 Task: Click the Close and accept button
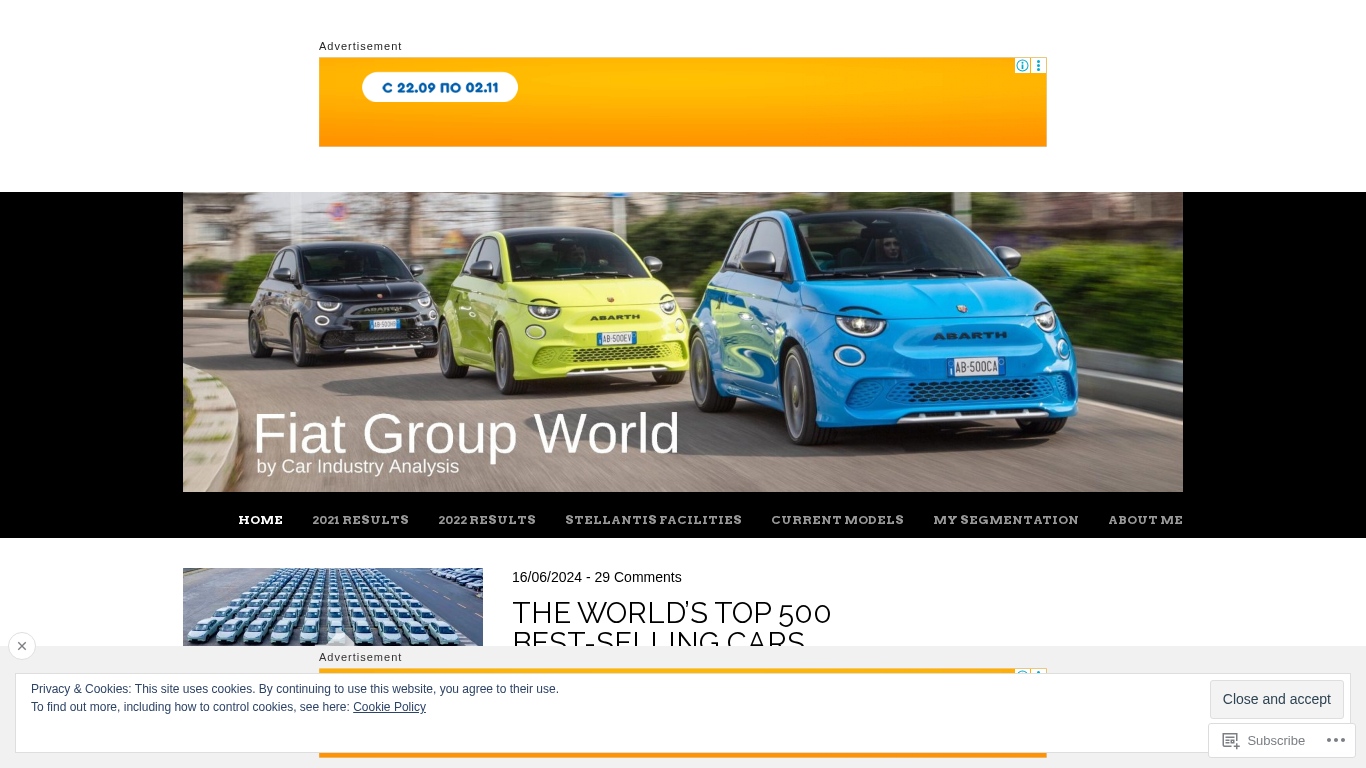[x=1277, y=699]
